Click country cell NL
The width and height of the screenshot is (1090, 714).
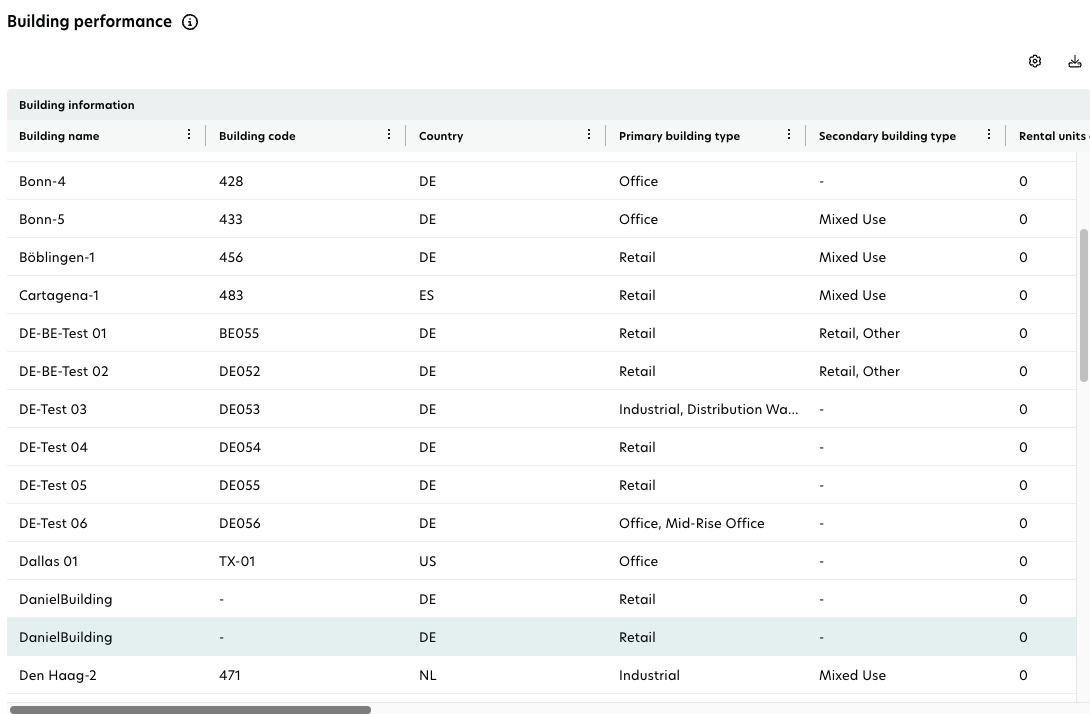428,676
